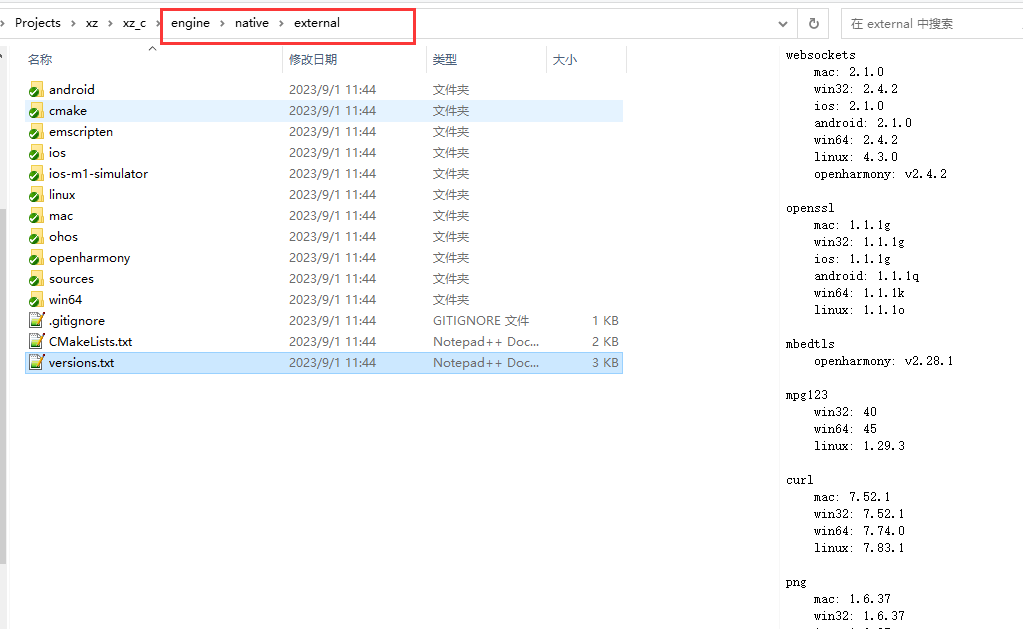The height and width of the screenshot is (629, 1023).
Task: Go to Projects in the breadcrumb
Action: click(38, 23)
